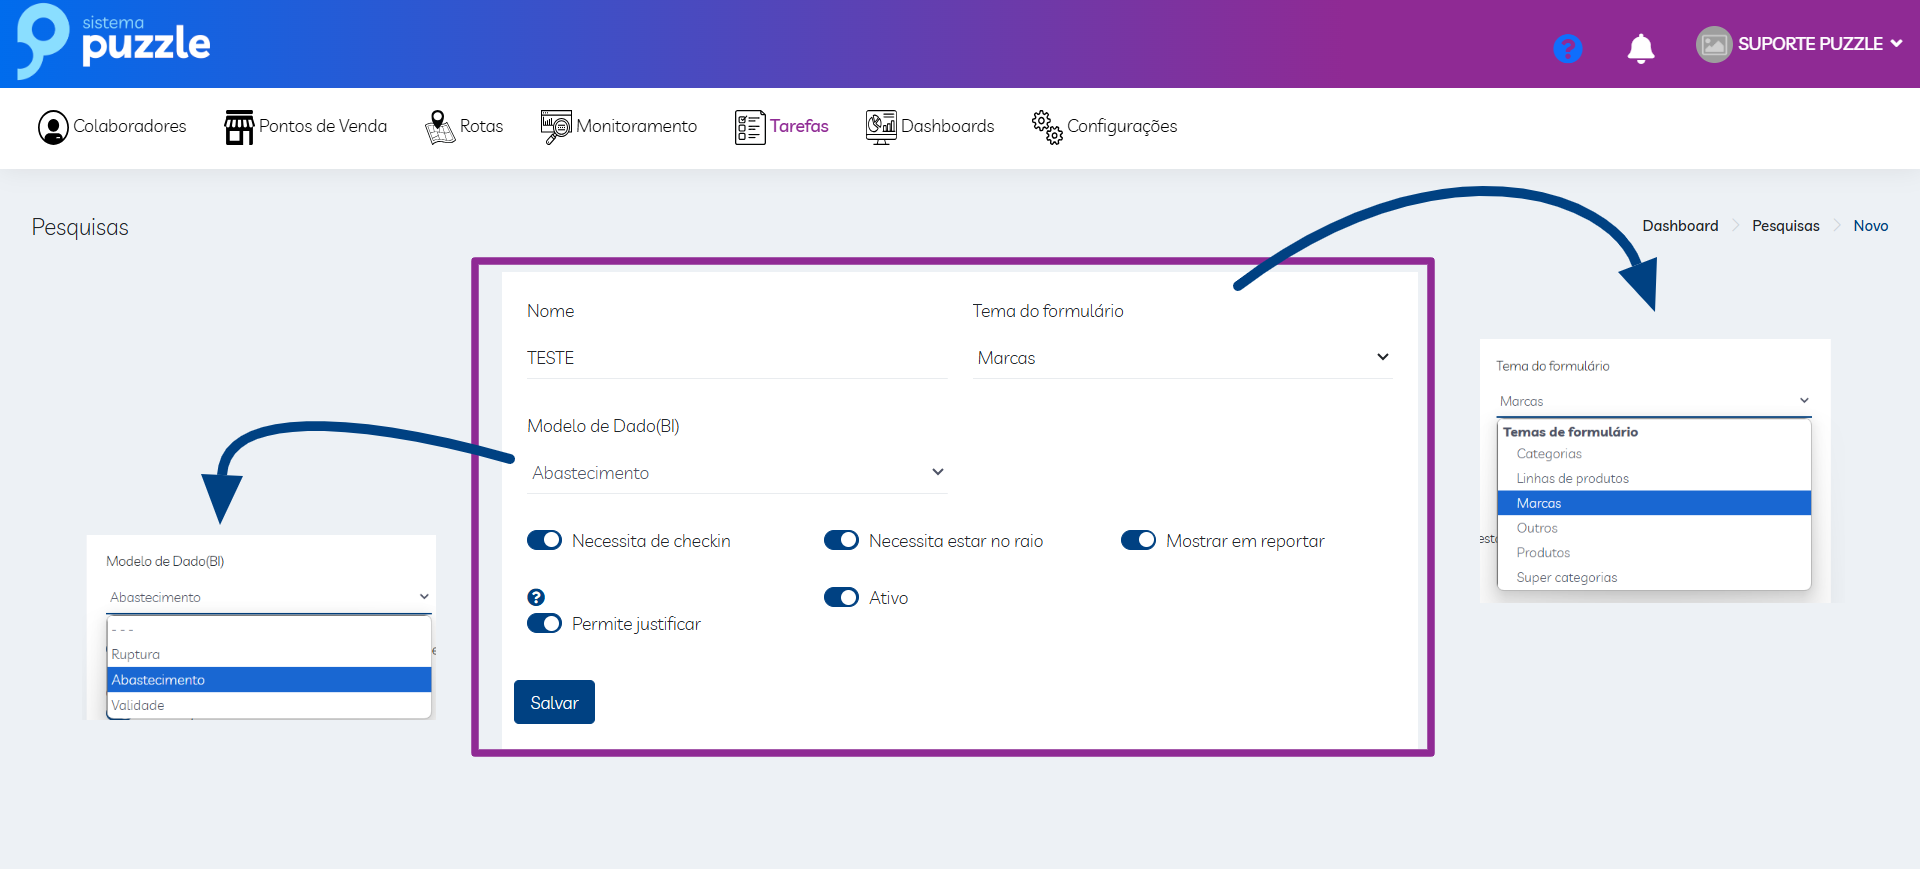Open the Modelo de Dado(BI) dropdown
The height and width of the screenshot is (869, 1920).
coord(737,473)
